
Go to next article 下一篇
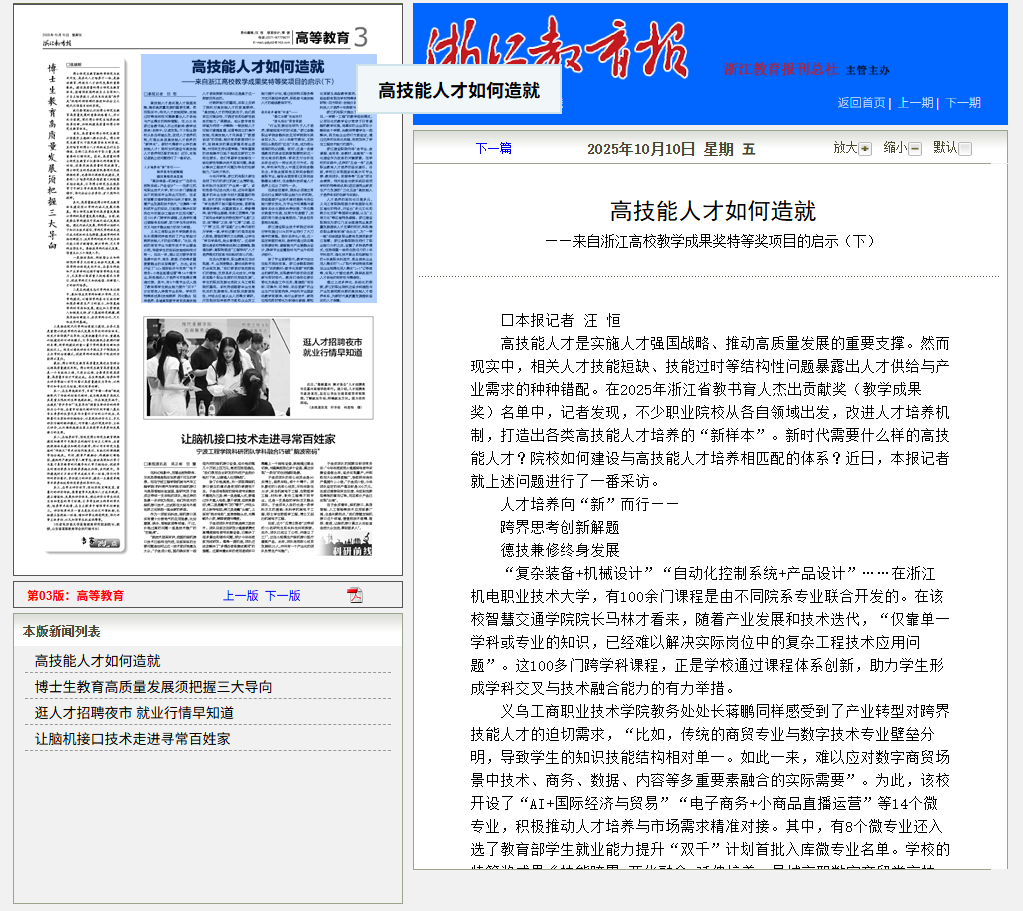493,148
